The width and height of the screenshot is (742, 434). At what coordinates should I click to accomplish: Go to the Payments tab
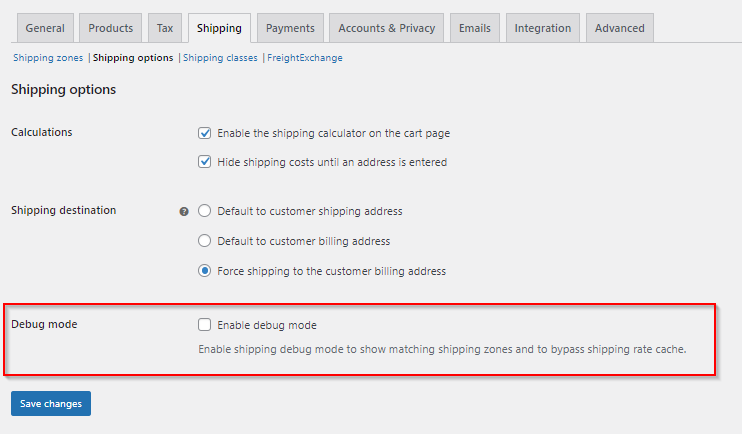290,28
